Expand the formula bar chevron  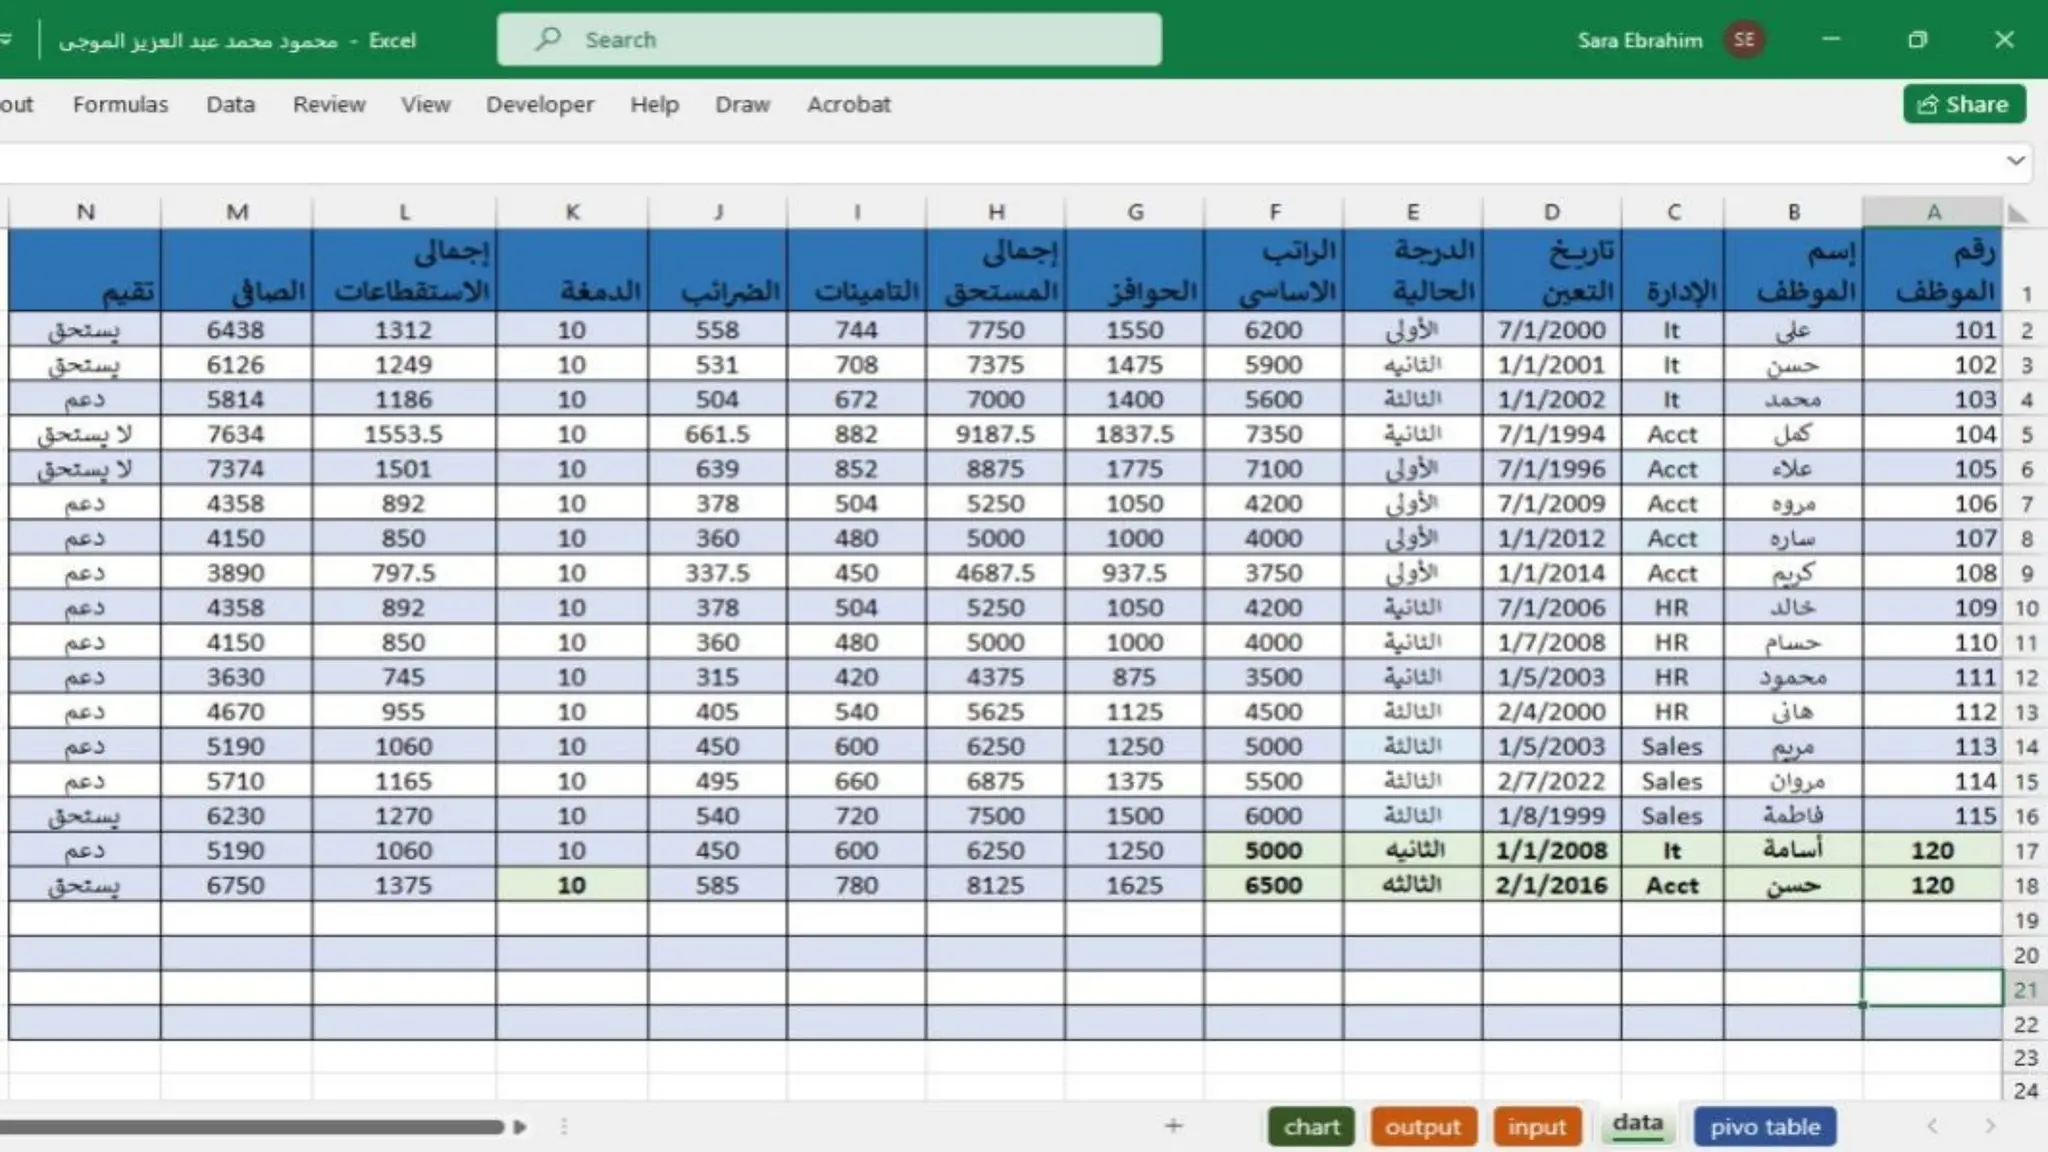pos(2015,160)
